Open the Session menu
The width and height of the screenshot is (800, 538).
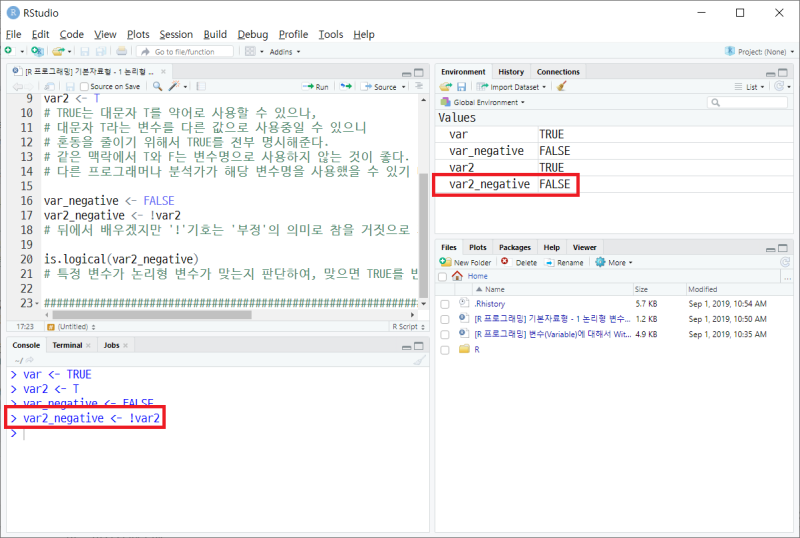pos(176,34)
